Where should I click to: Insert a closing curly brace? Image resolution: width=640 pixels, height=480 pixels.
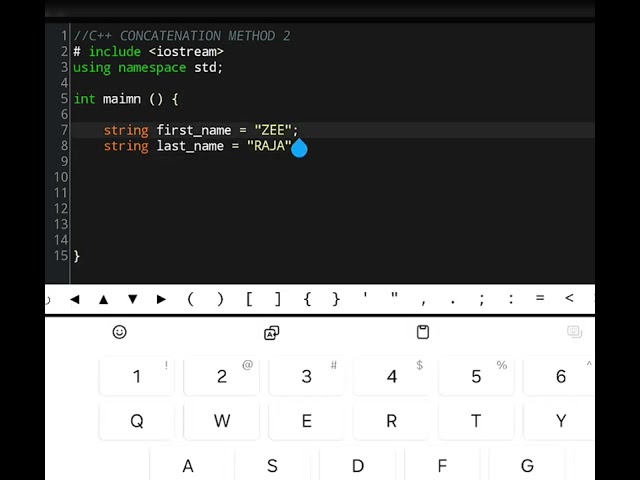336,299
